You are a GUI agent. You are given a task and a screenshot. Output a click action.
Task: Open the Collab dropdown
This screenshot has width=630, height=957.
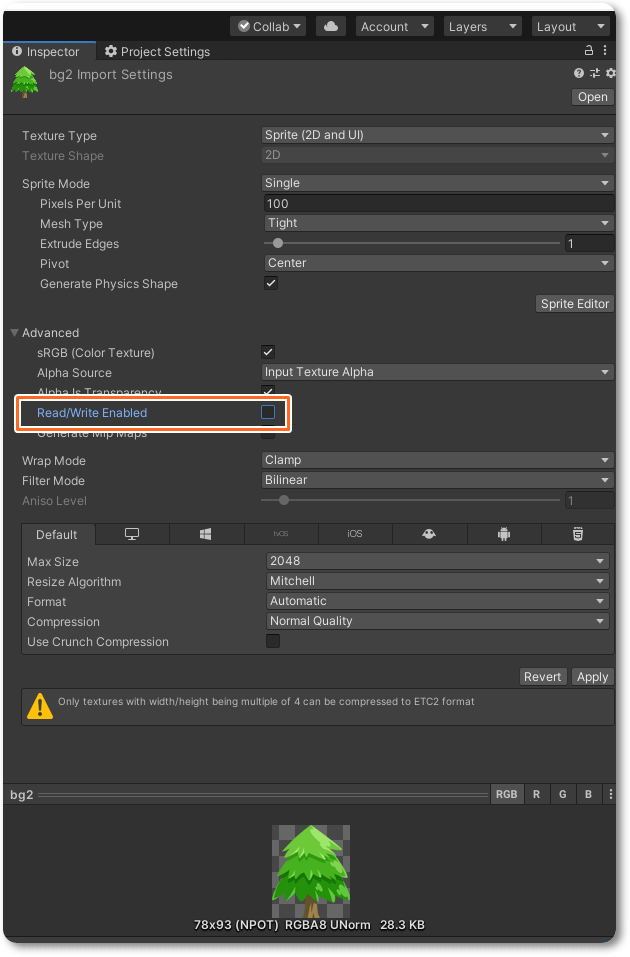[x=268, y=26]
